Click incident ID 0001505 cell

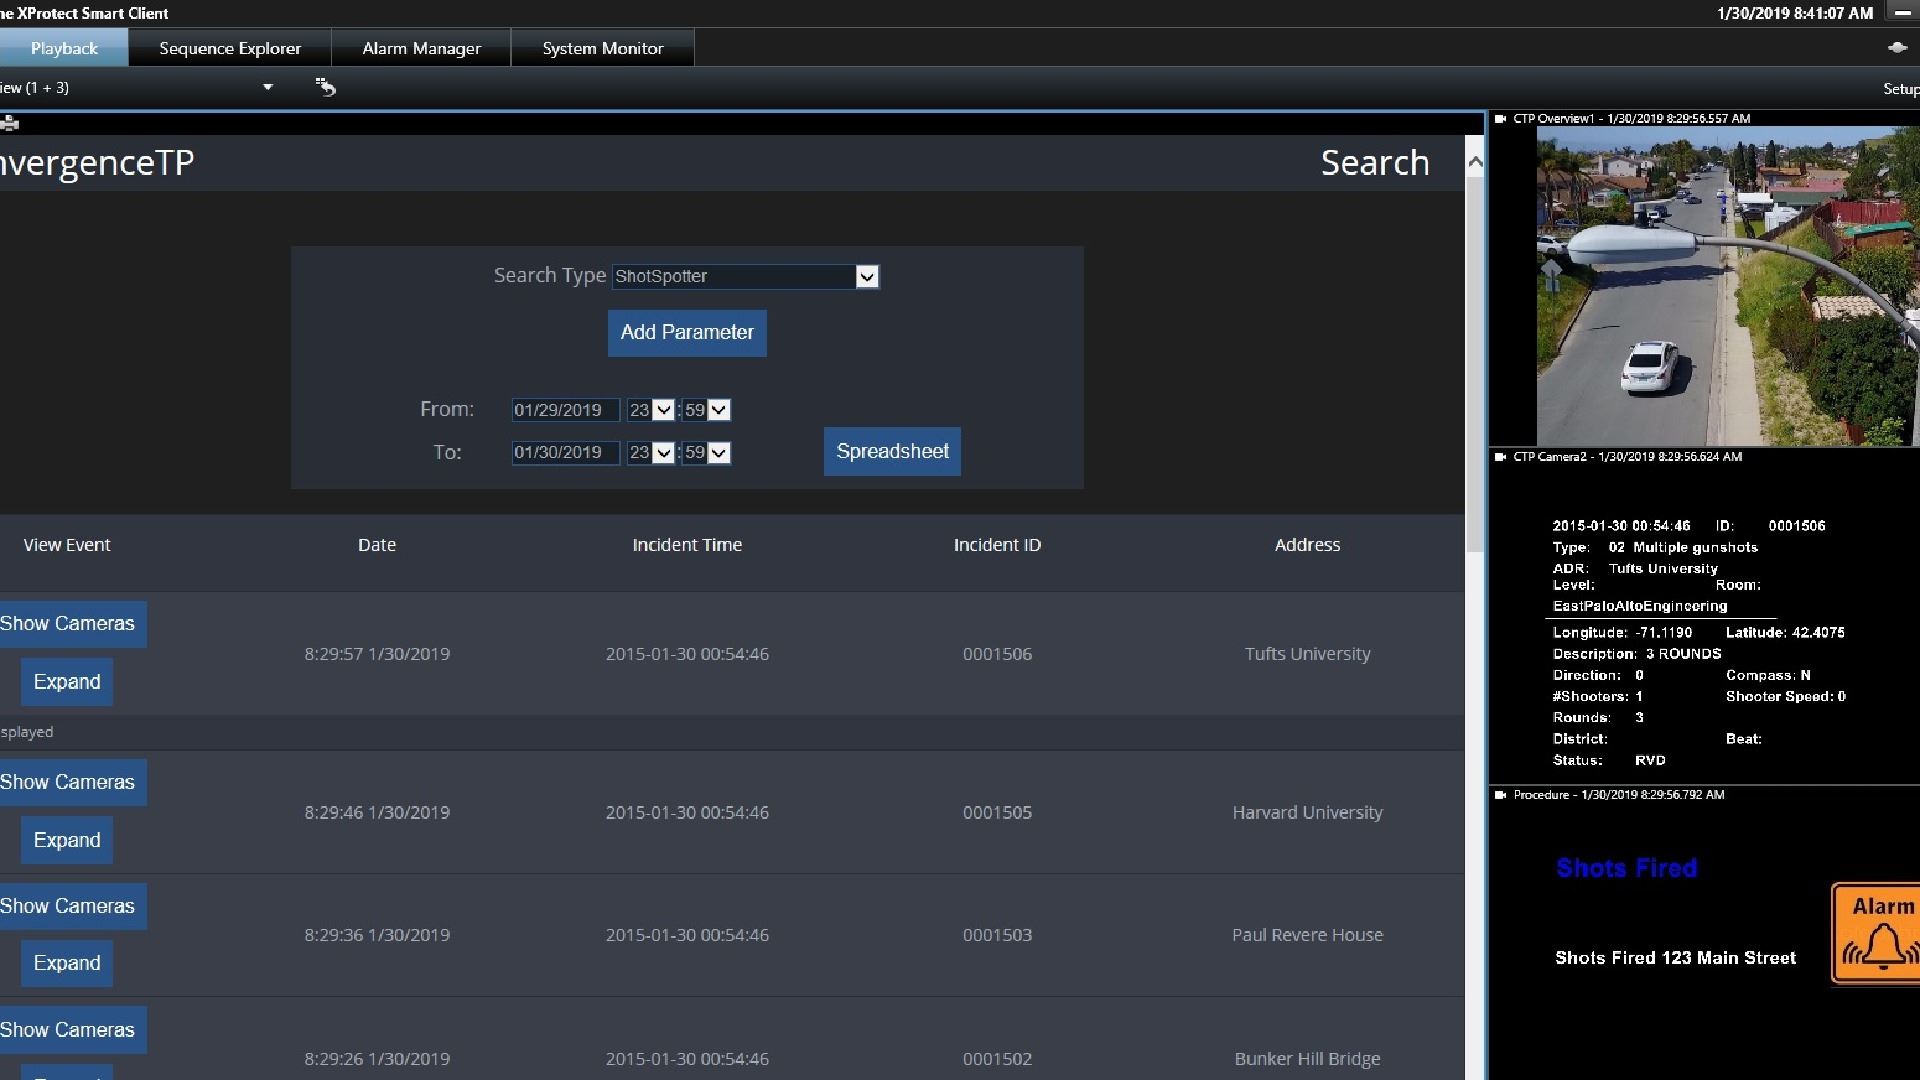997,813
